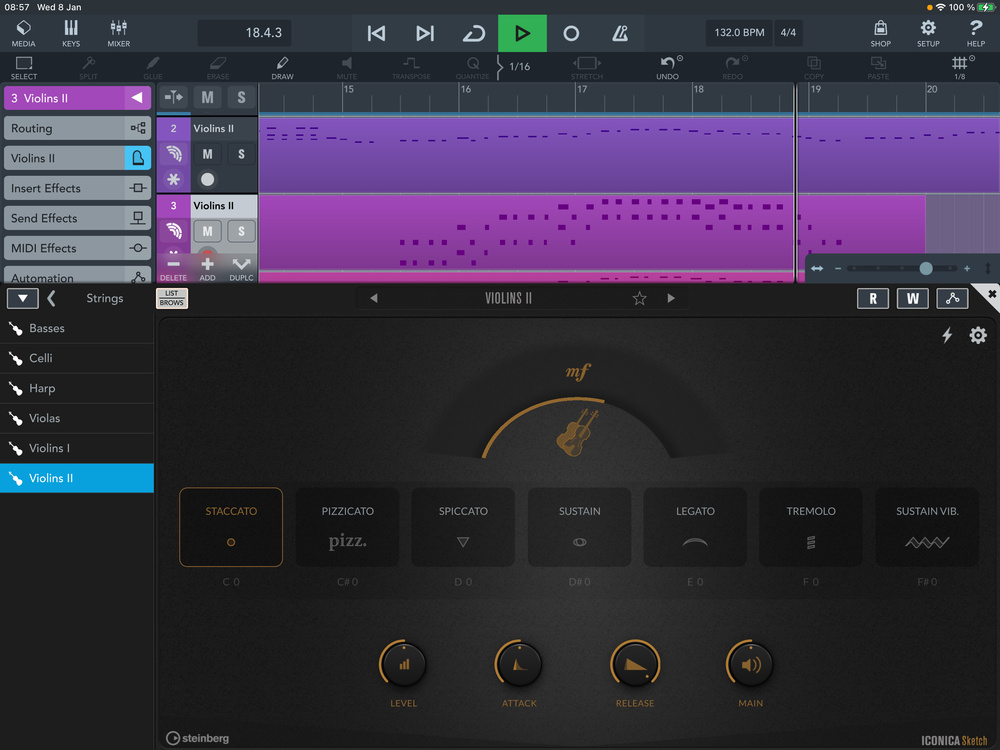The height and width of the screenshot is (750, 1000).
Task: Open the Shop
Action: (881, 33)
